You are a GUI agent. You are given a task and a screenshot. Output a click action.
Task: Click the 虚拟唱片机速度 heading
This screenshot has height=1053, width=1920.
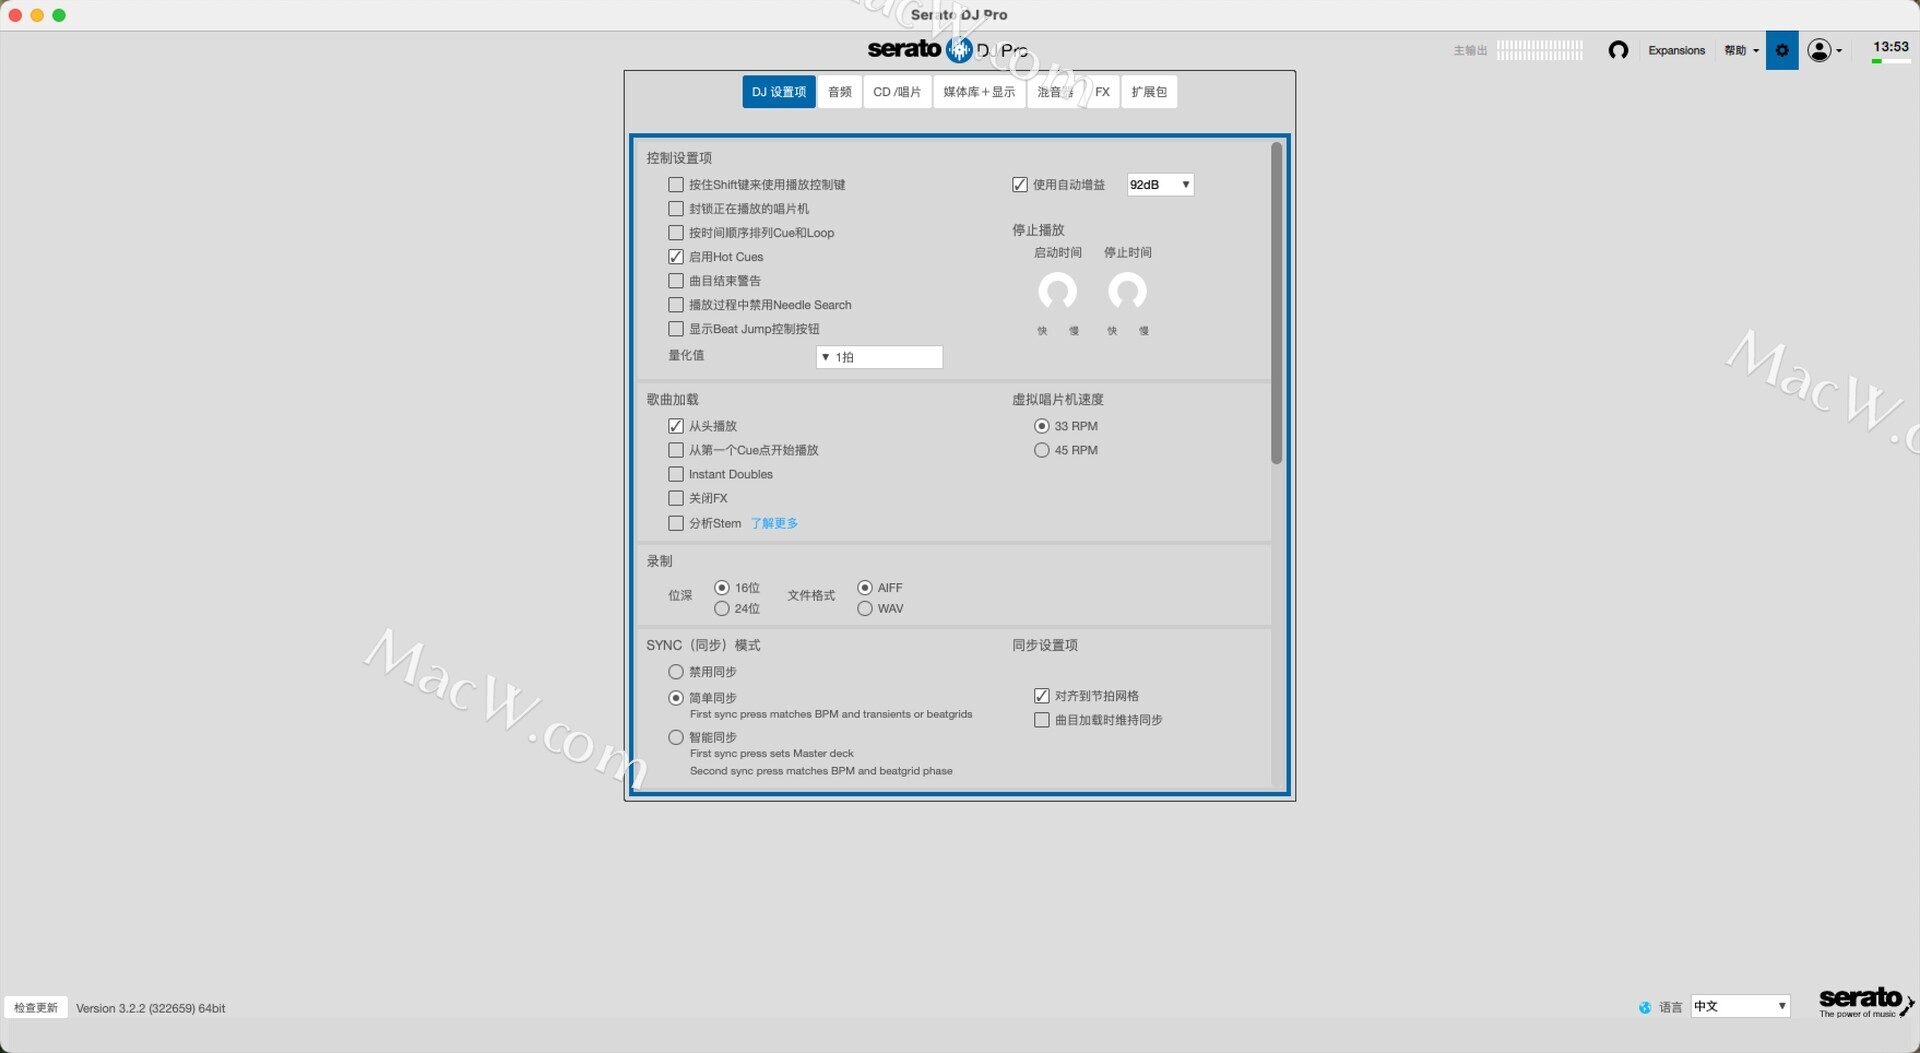tap(1058, 399)
